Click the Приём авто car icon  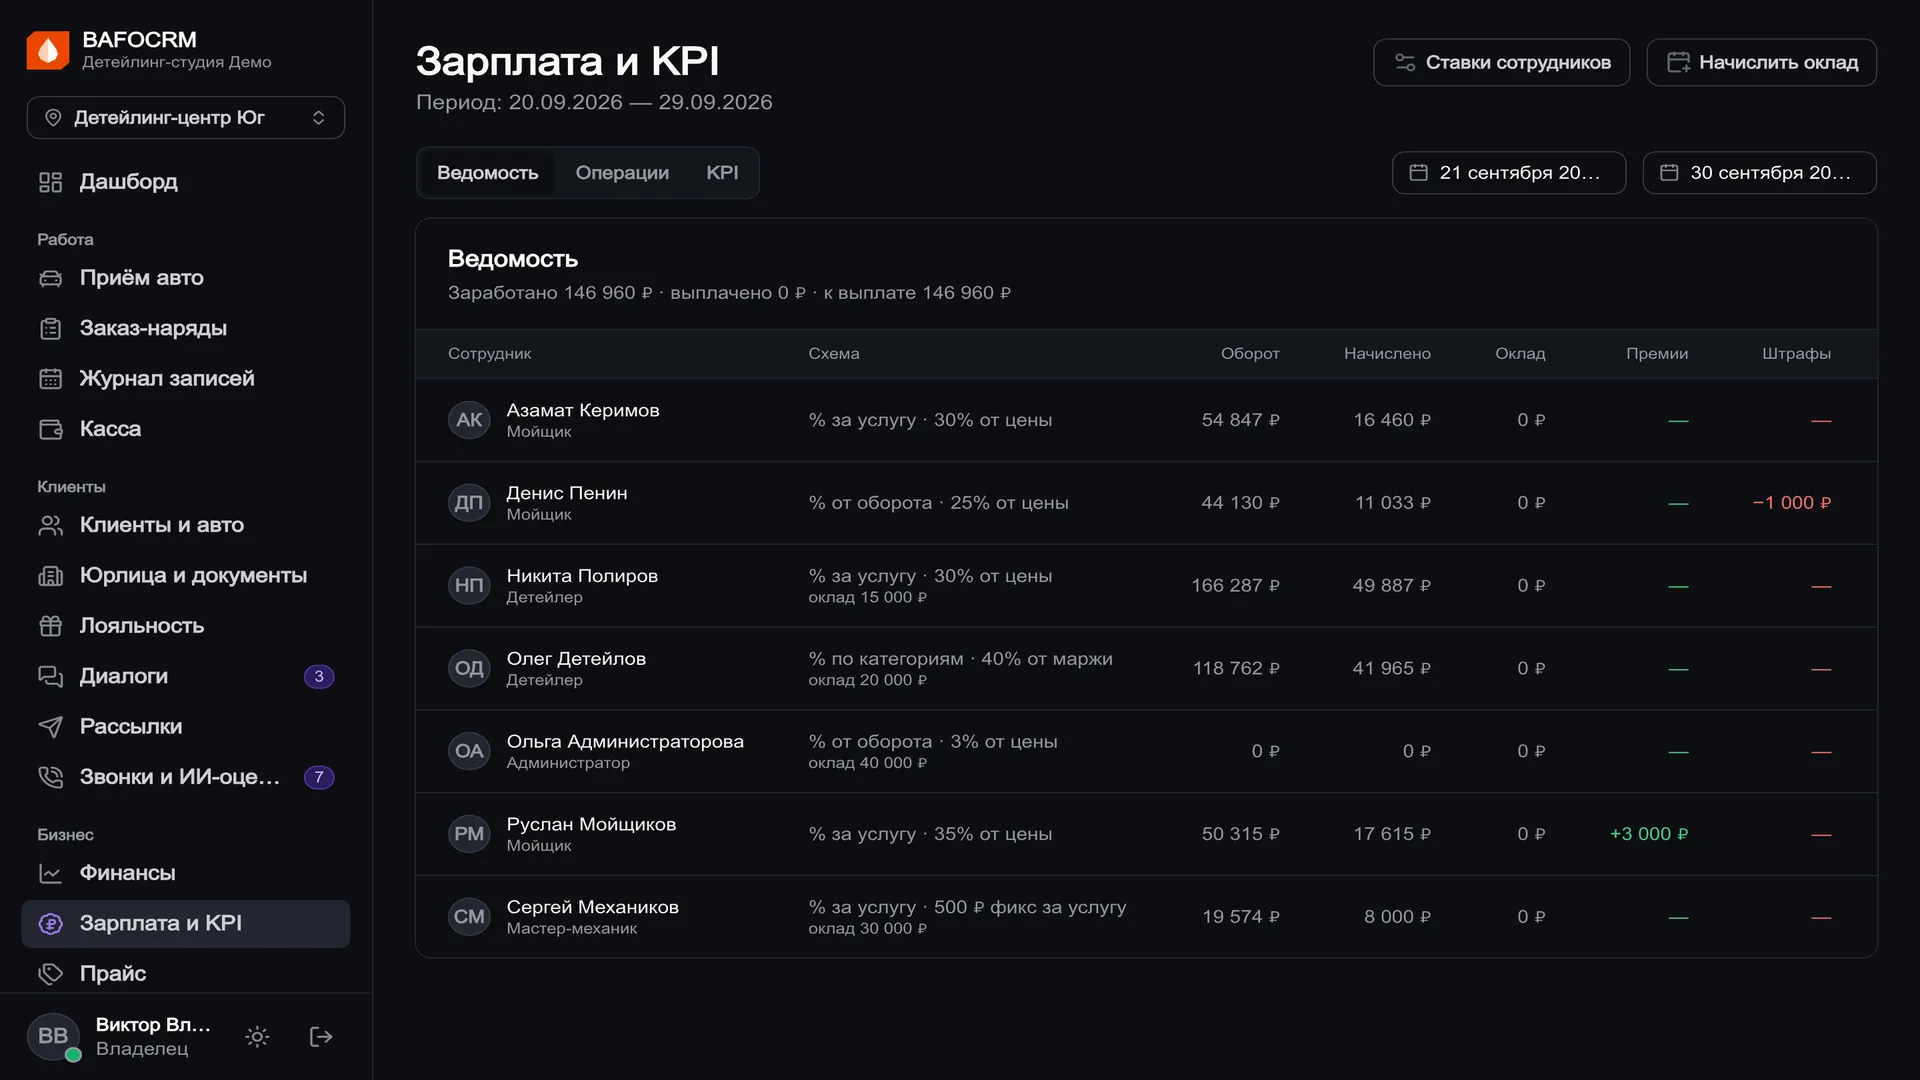[50, 278]
